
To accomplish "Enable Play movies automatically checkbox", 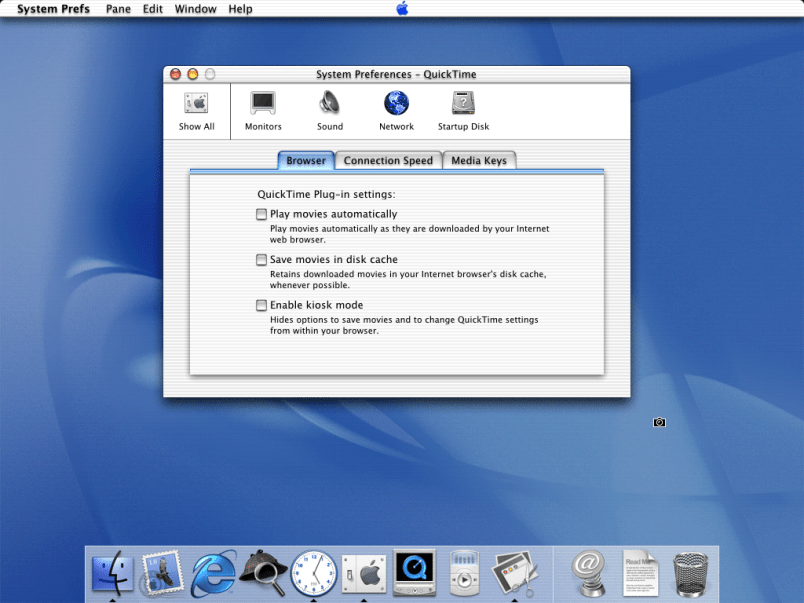I will [x=262, y=214].
